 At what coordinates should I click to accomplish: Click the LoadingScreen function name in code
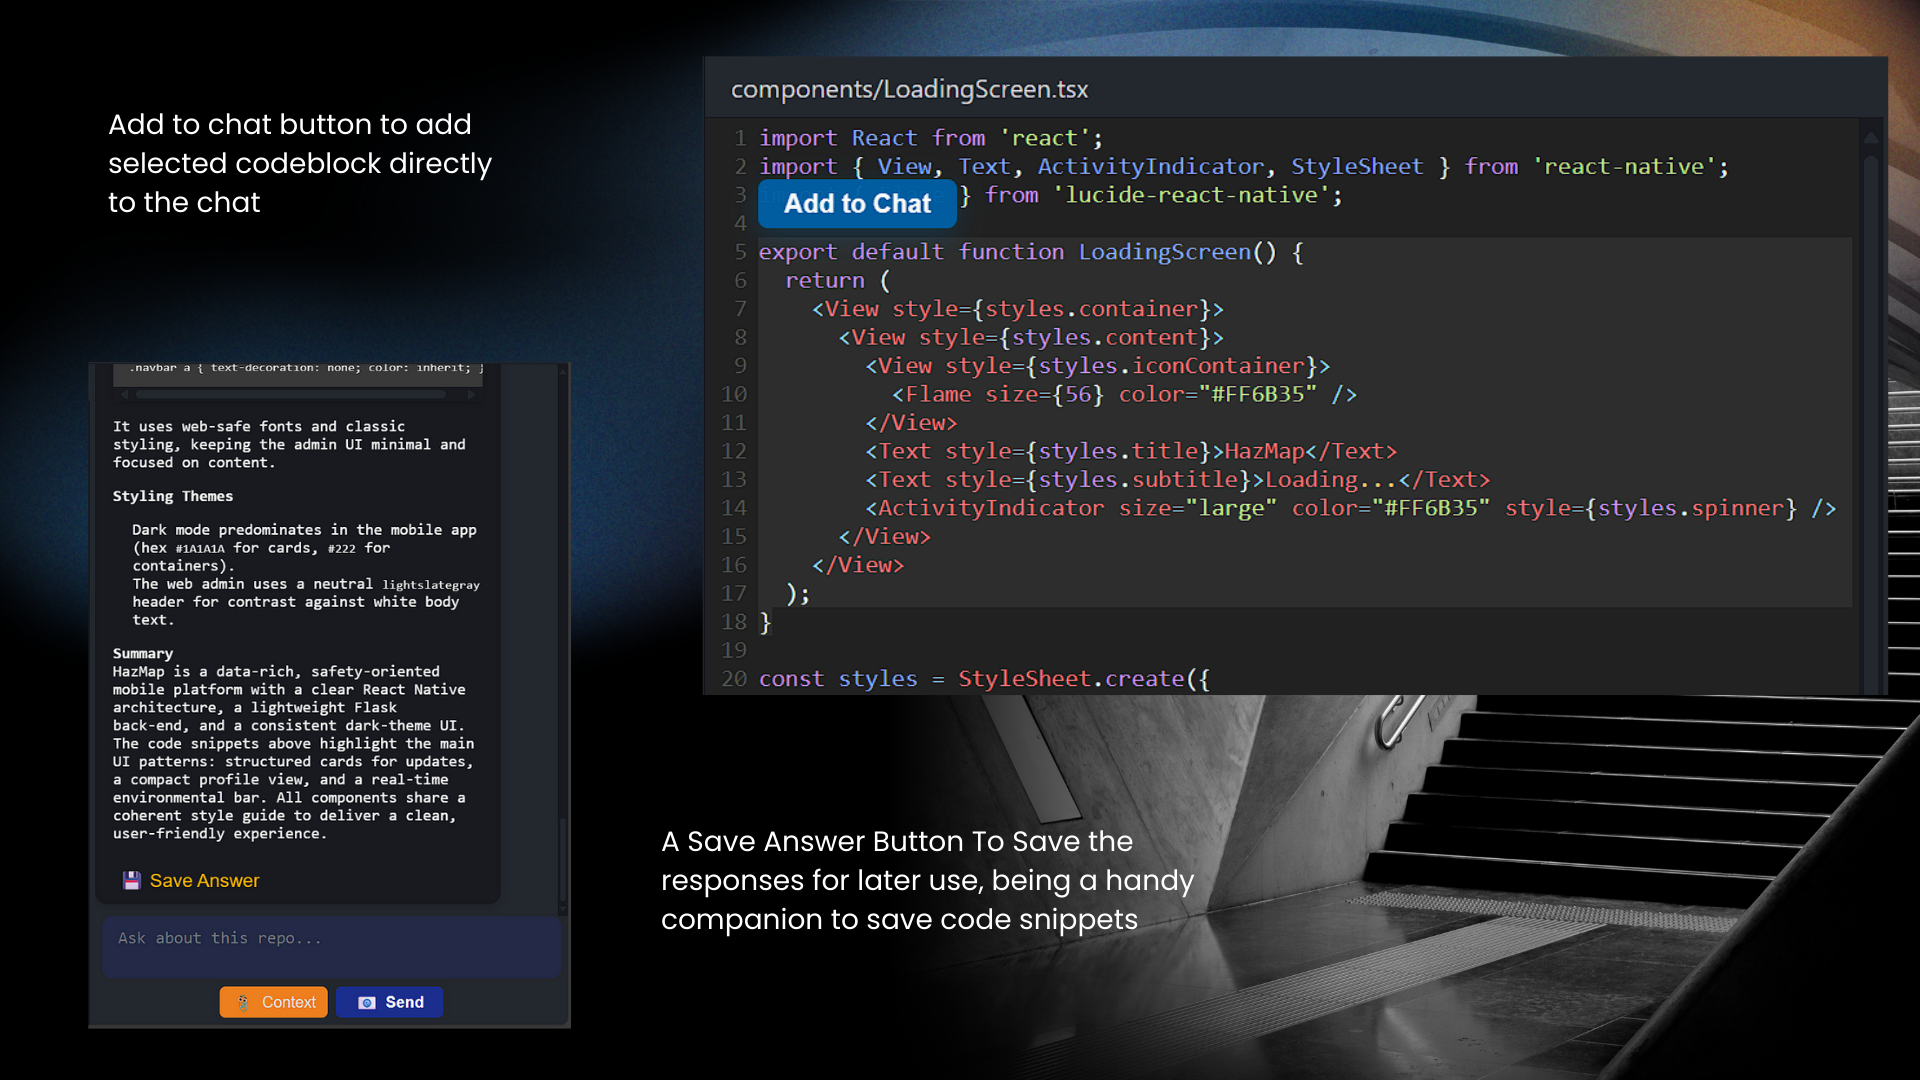pyautogui.click(x=1164, y=252)
